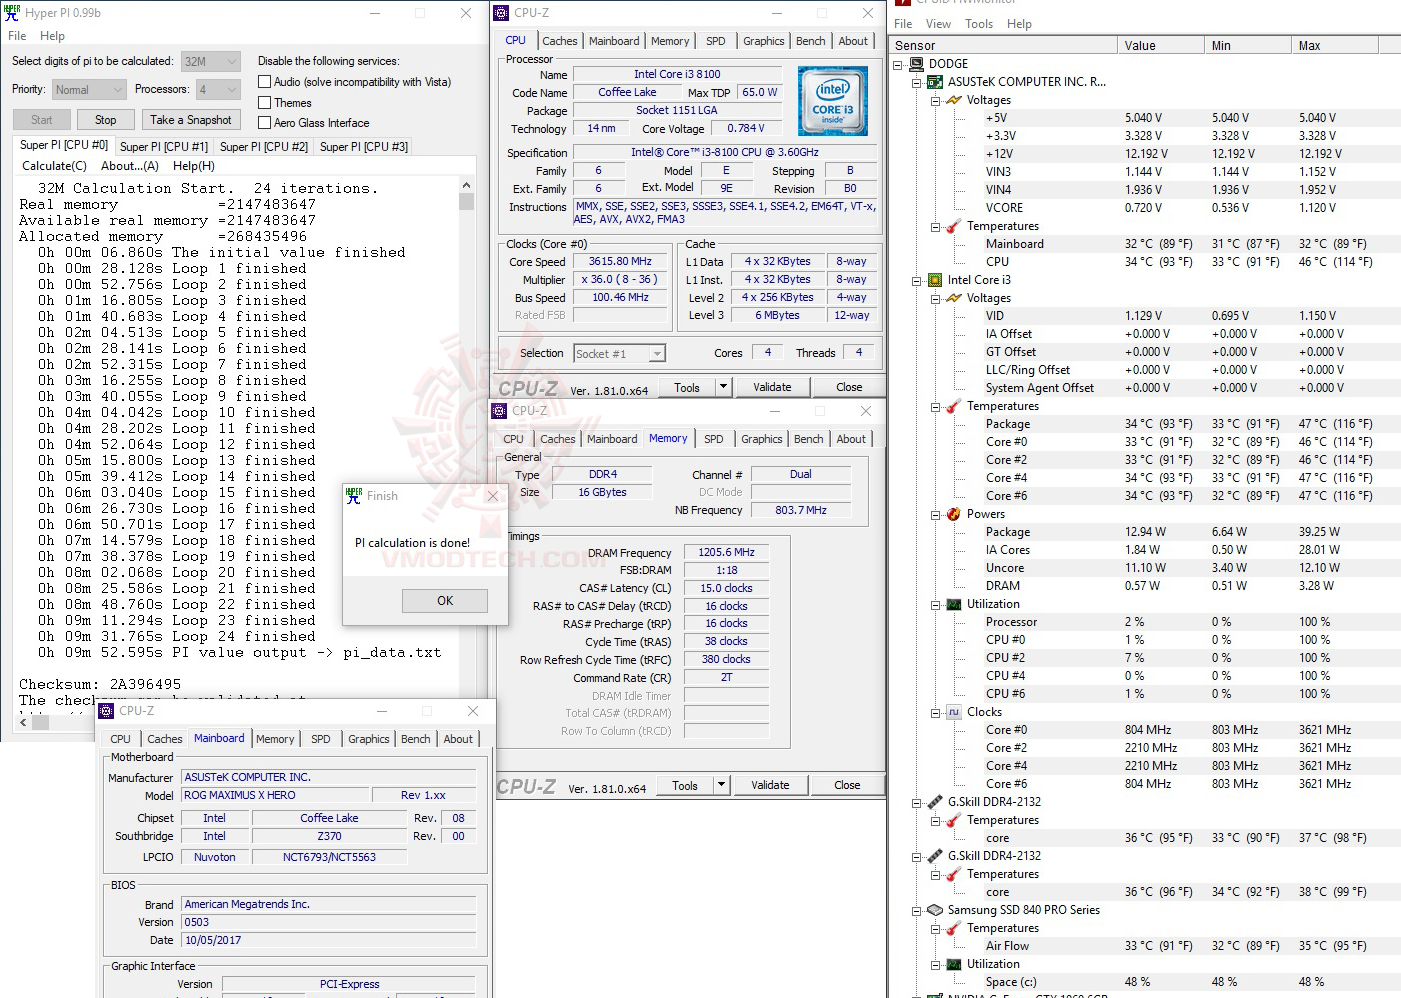The height and width of the screenshot is (998, 1401).
Task: Click the Value column header in HWMonitor
Action: (x=1160, y=45)
